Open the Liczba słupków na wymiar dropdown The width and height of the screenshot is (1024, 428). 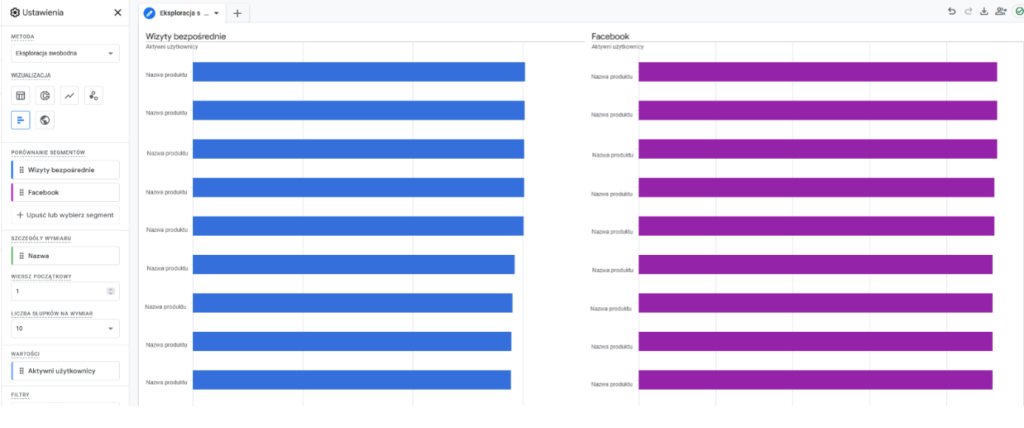point(65,329)
